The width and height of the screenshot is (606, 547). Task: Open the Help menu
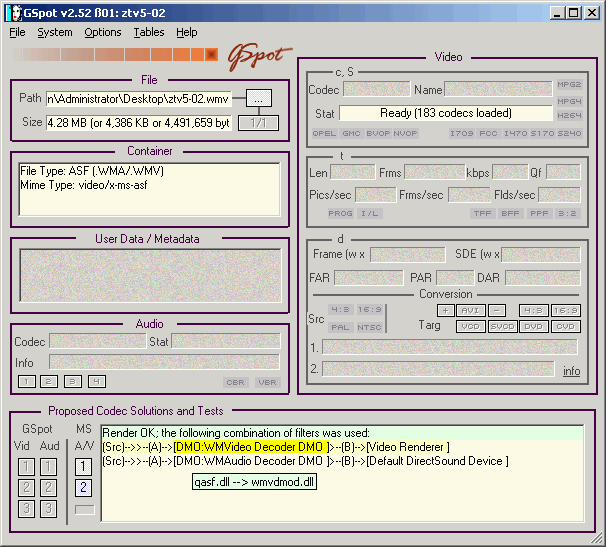[187, 32]
